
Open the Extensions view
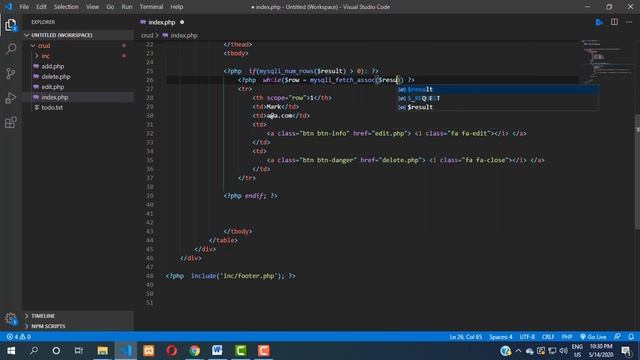tap(11, 122)
